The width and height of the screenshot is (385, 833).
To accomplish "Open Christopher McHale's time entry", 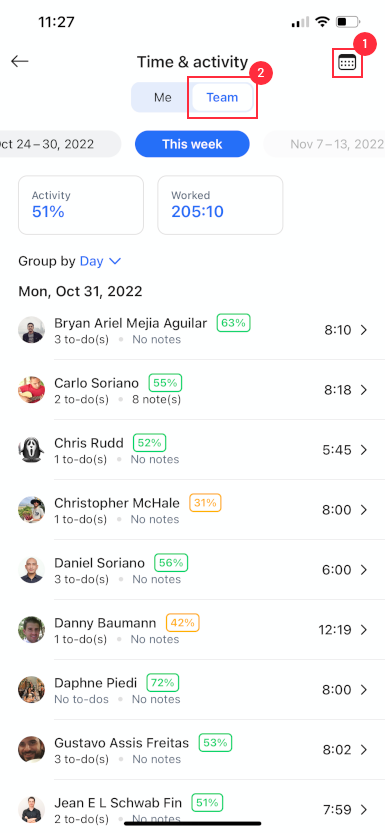I will pyautogui.click(x=192, y=509).
